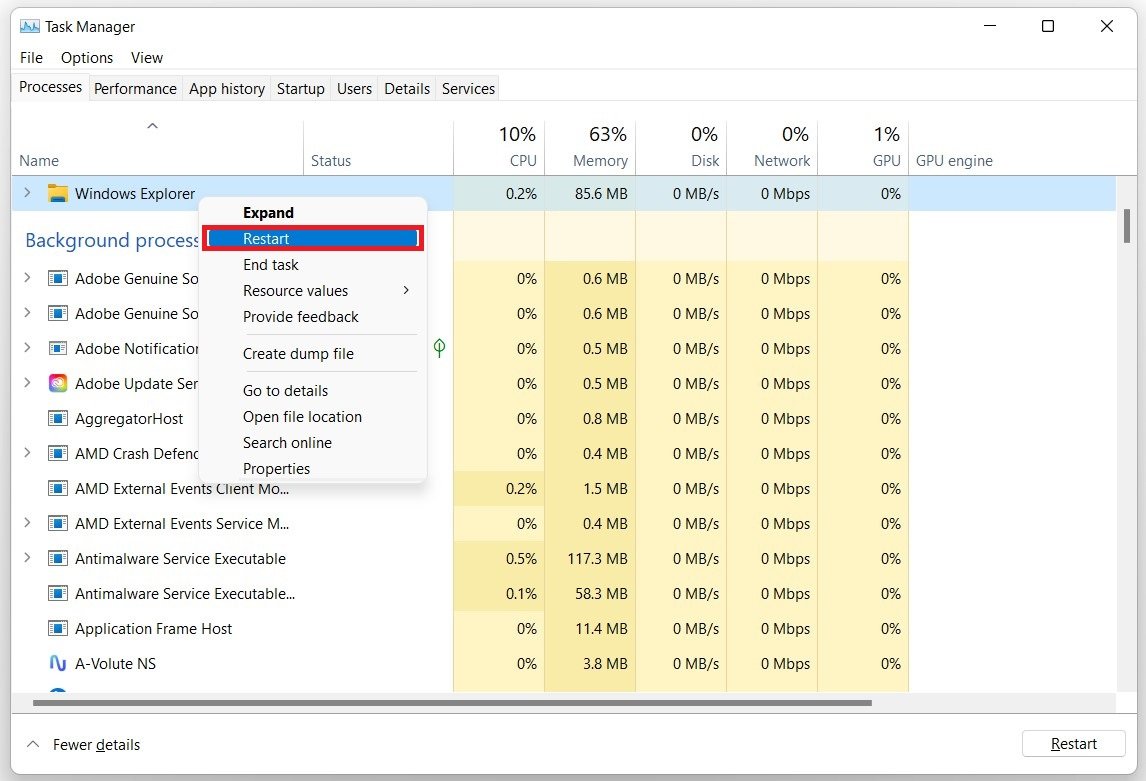Click the AggregatorHost process icon
Image resolution: width=1146 pixels, height=781 pixels.
pyautogui.click(x=58, y=419)
